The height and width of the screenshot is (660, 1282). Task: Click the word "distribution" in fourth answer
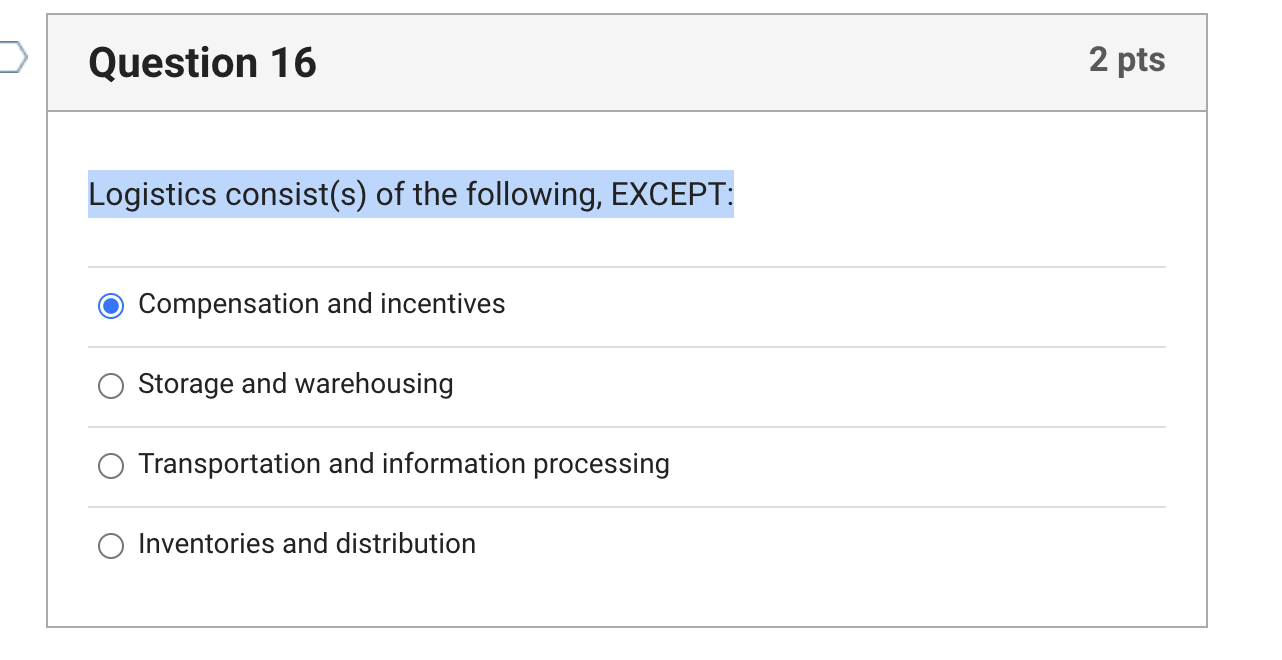(405, 544)
